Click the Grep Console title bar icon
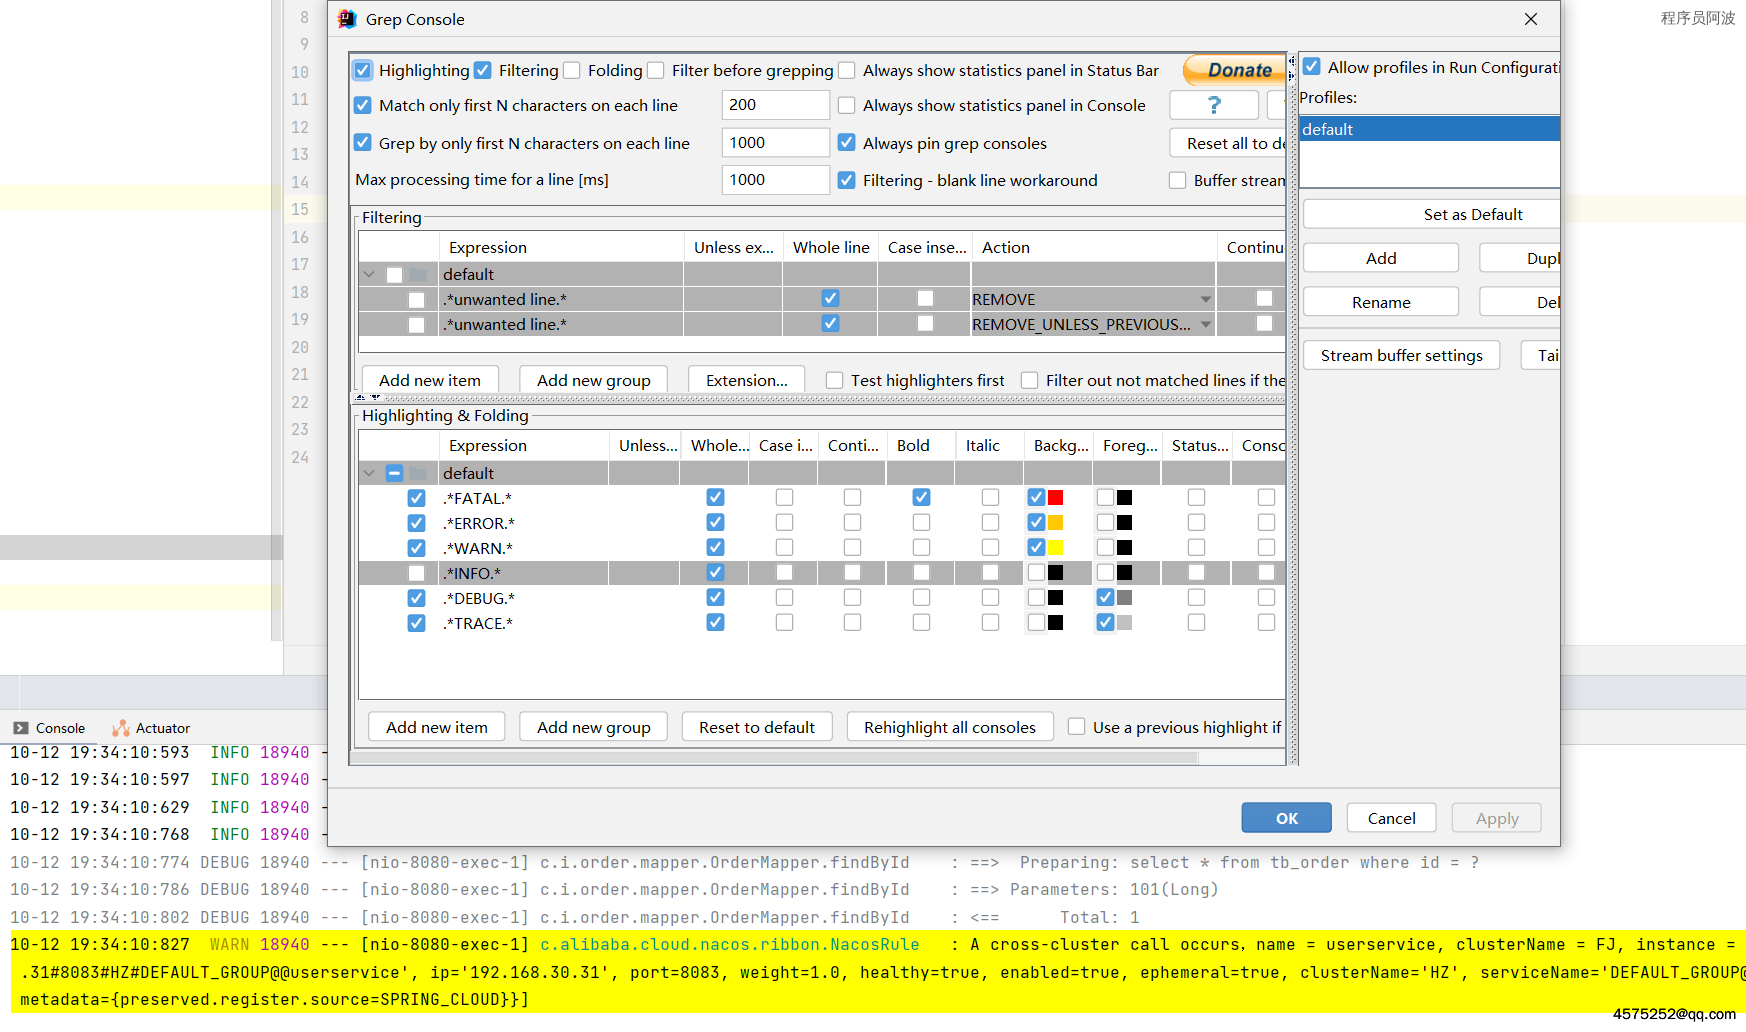This screenshot has width=1746, height=1032. [347, 19]
